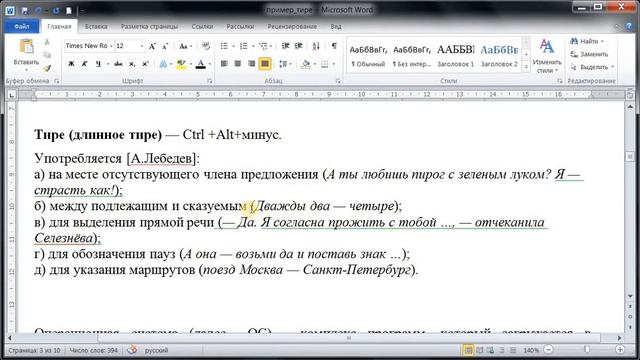The image size is (640, 360).
Task: Click the Bullets list icon
Action: point(224,46)
